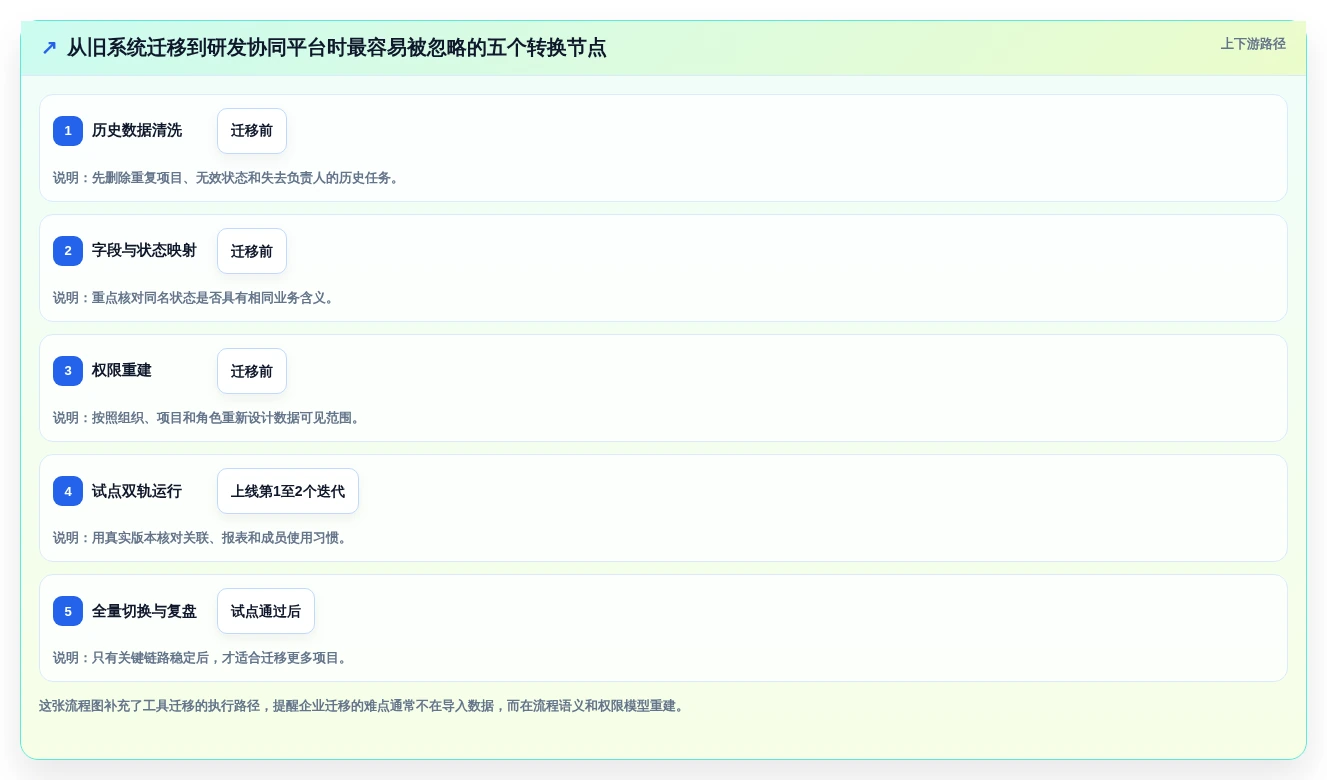Viewport: 1327px width, 780px height.
Task: Select the 全量切换与复盘 step title
Action: click(x=144, y=610)
